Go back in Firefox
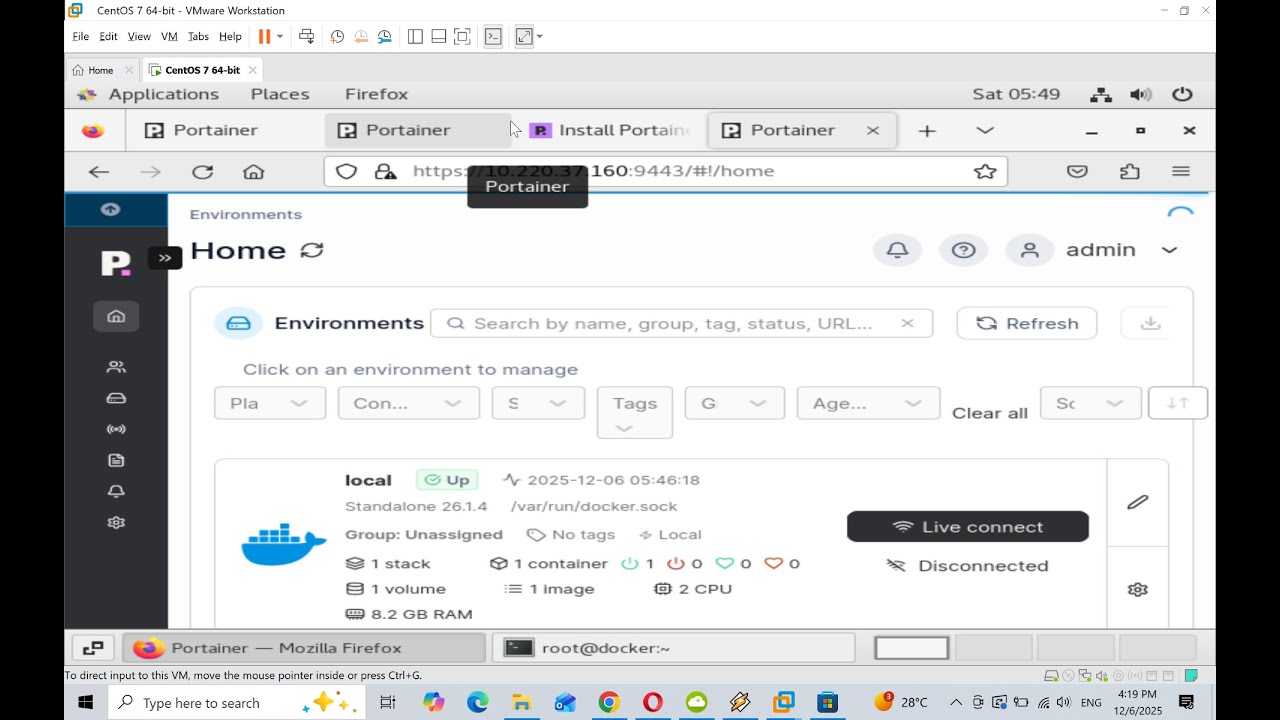Image resolution: width=1280 pixels, height=720 pixels. click(98, 171)
